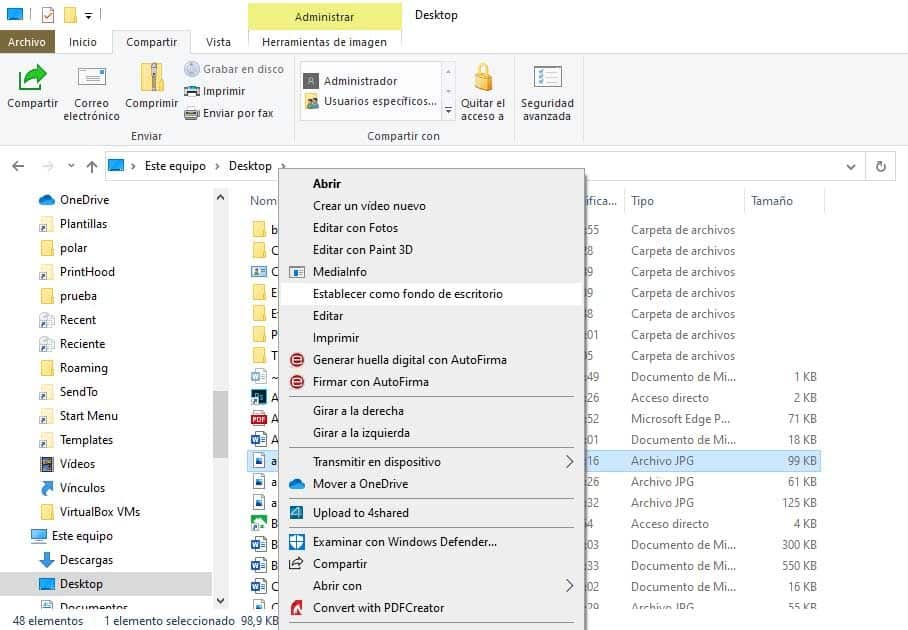Select MediaInfo in context menu
The height and width of the screenshot is (630, 908).
[x=431, y=272]
